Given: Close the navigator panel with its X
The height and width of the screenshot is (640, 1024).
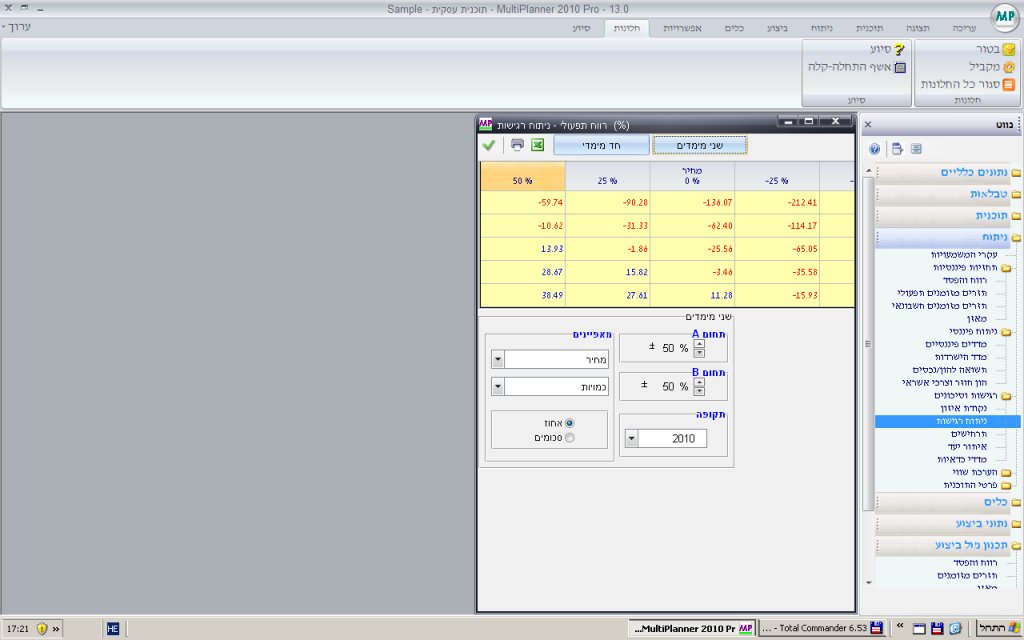Looking at the screenshot, I should 868,124.
